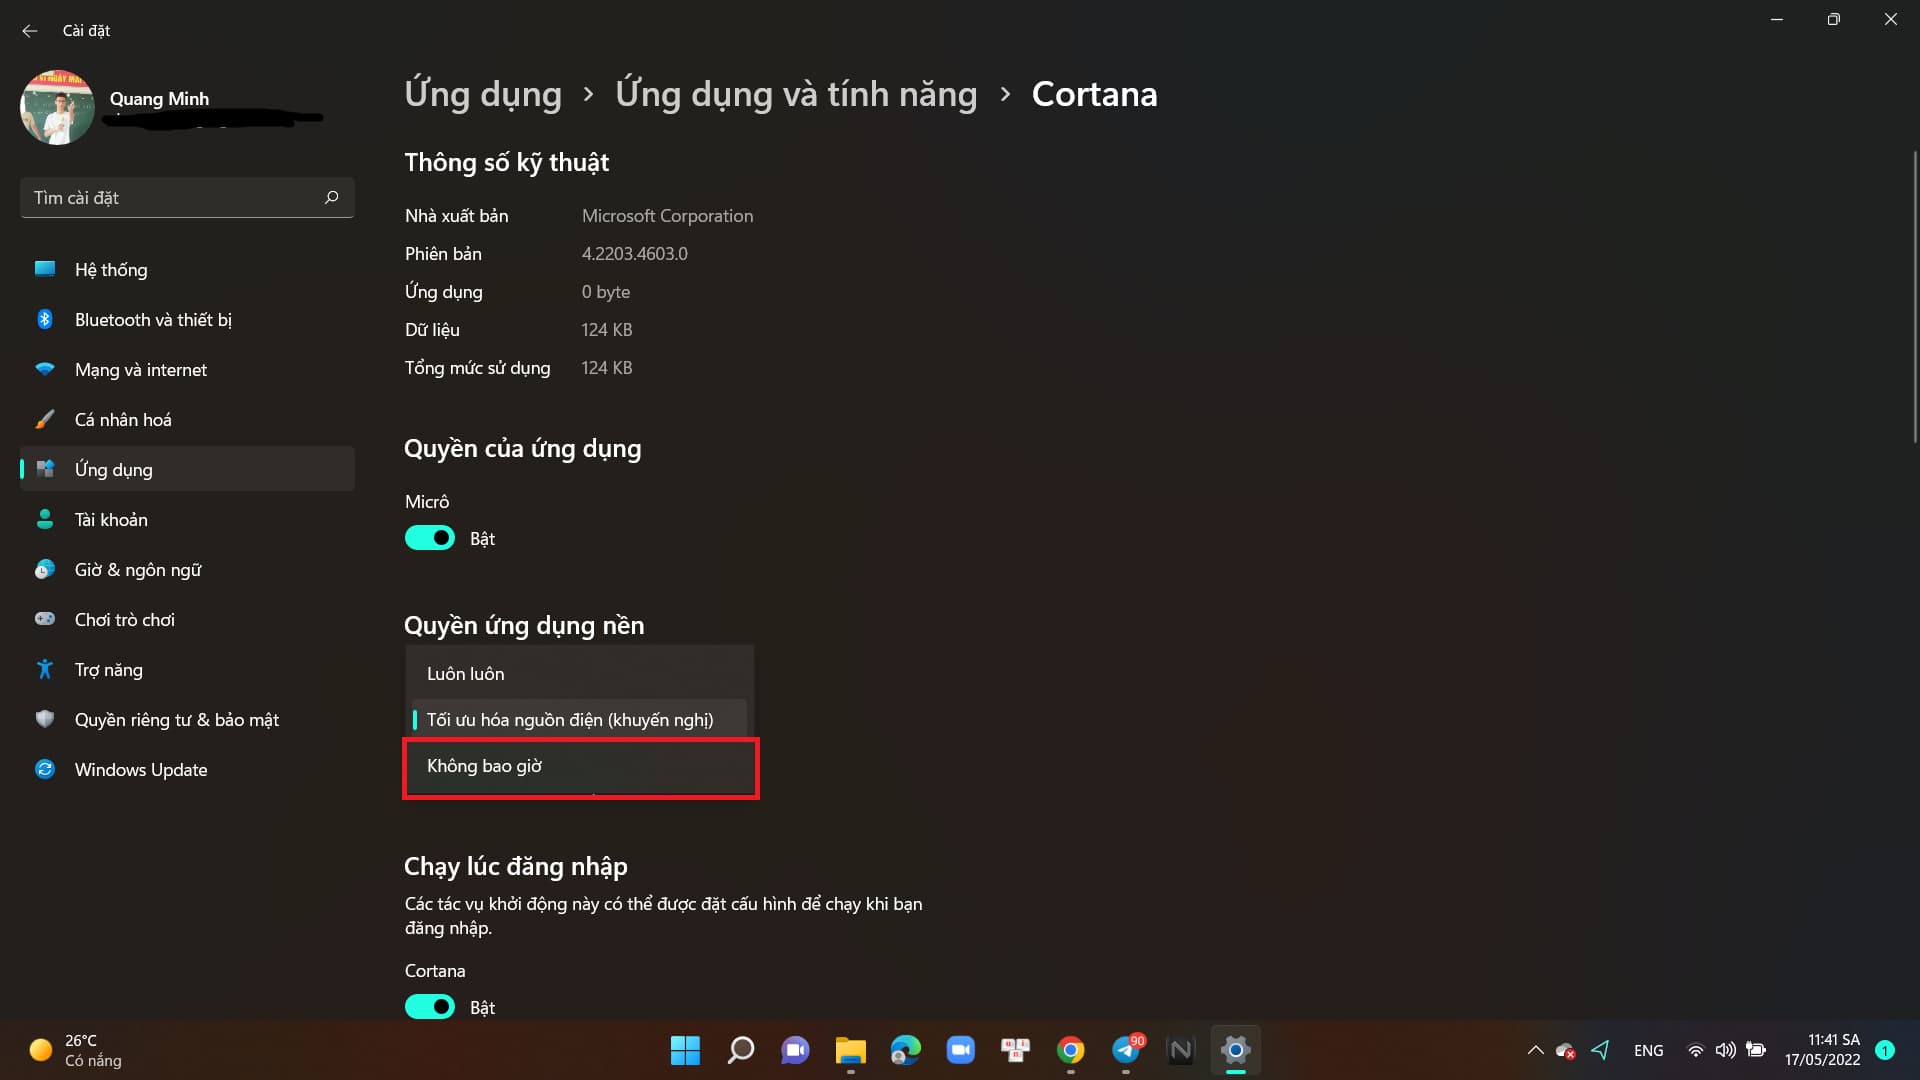Open the Hệ thống settings page

[x=188, y=269]
